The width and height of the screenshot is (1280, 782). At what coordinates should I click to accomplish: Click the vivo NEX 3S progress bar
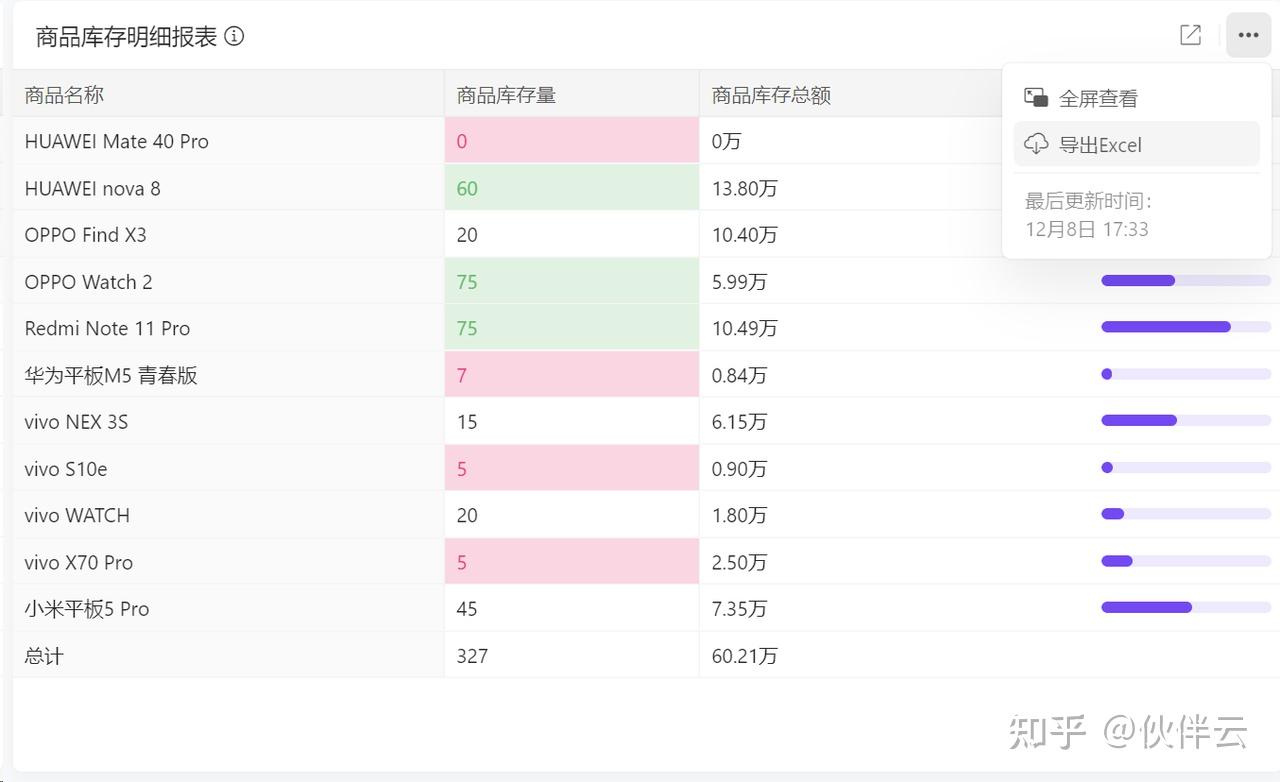(x=1185, y=421)
